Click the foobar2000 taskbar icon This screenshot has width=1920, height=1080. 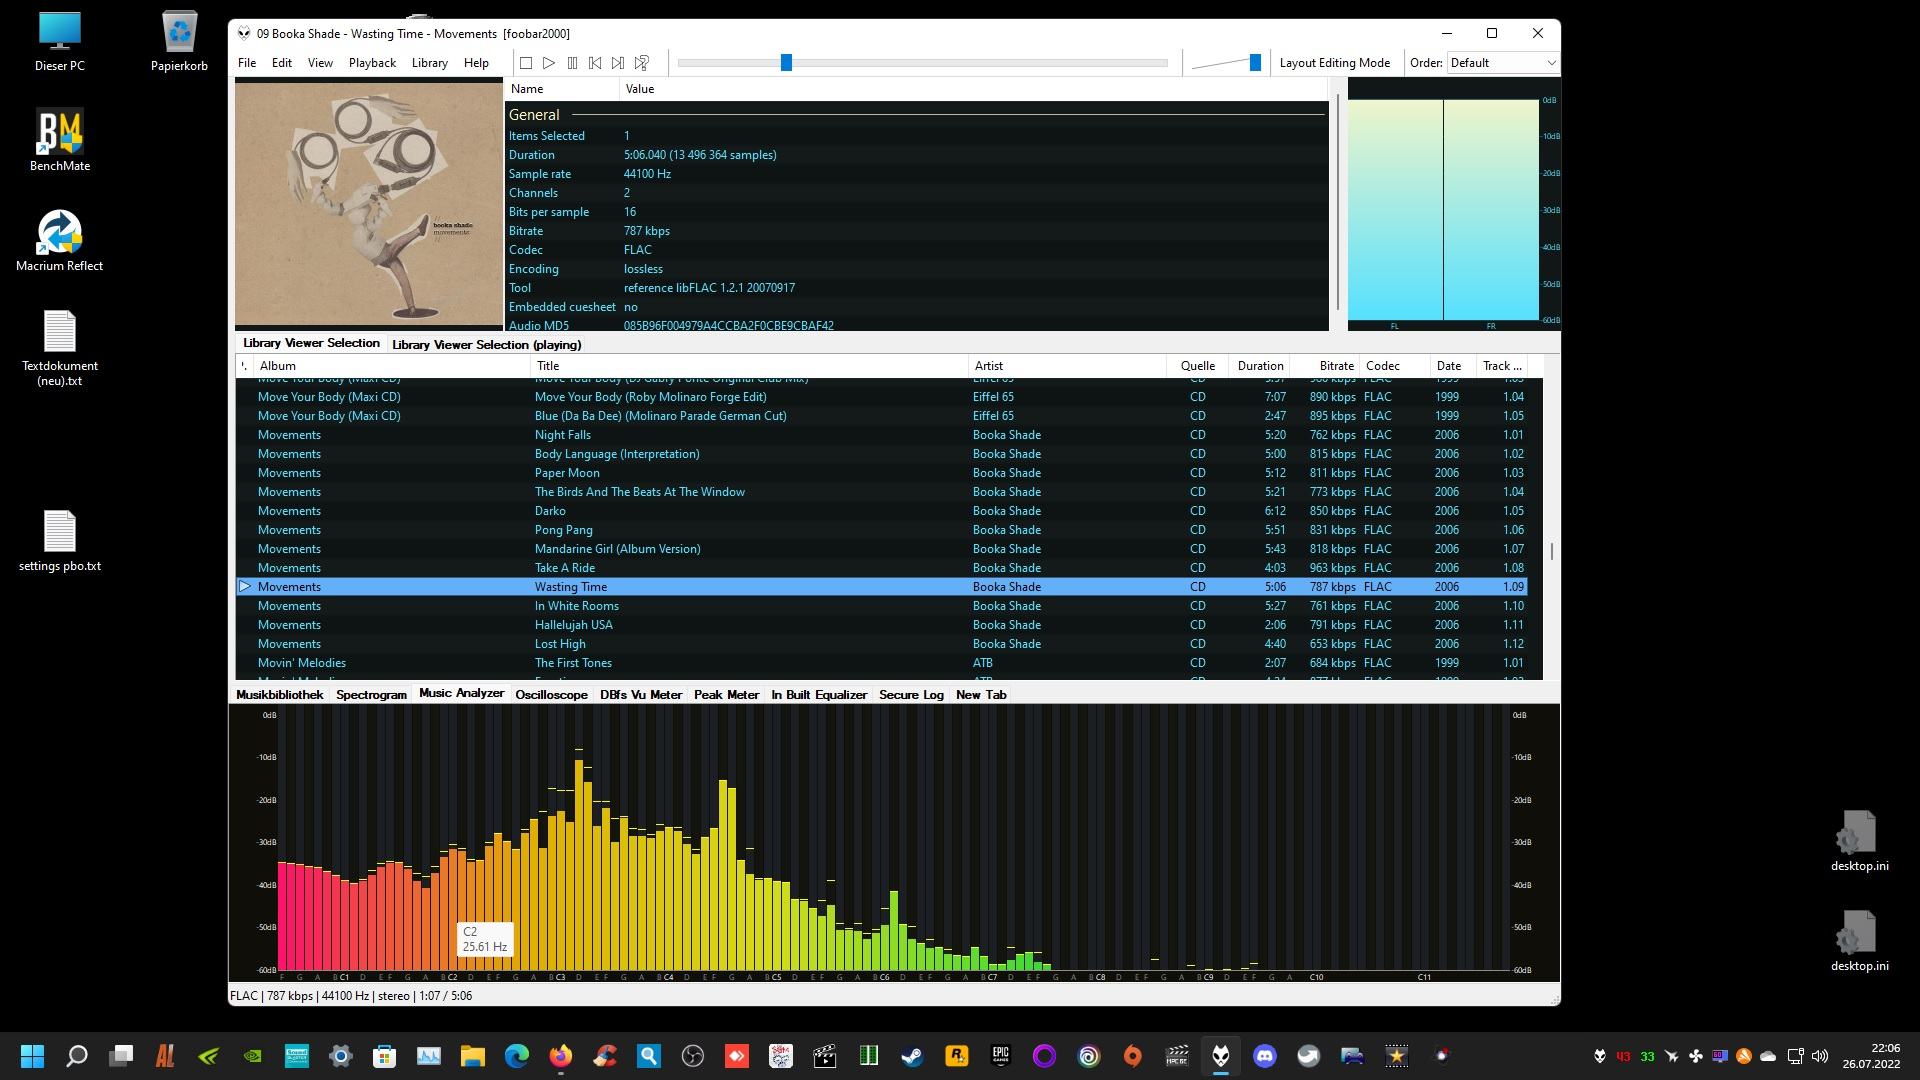(1220, 1056)
